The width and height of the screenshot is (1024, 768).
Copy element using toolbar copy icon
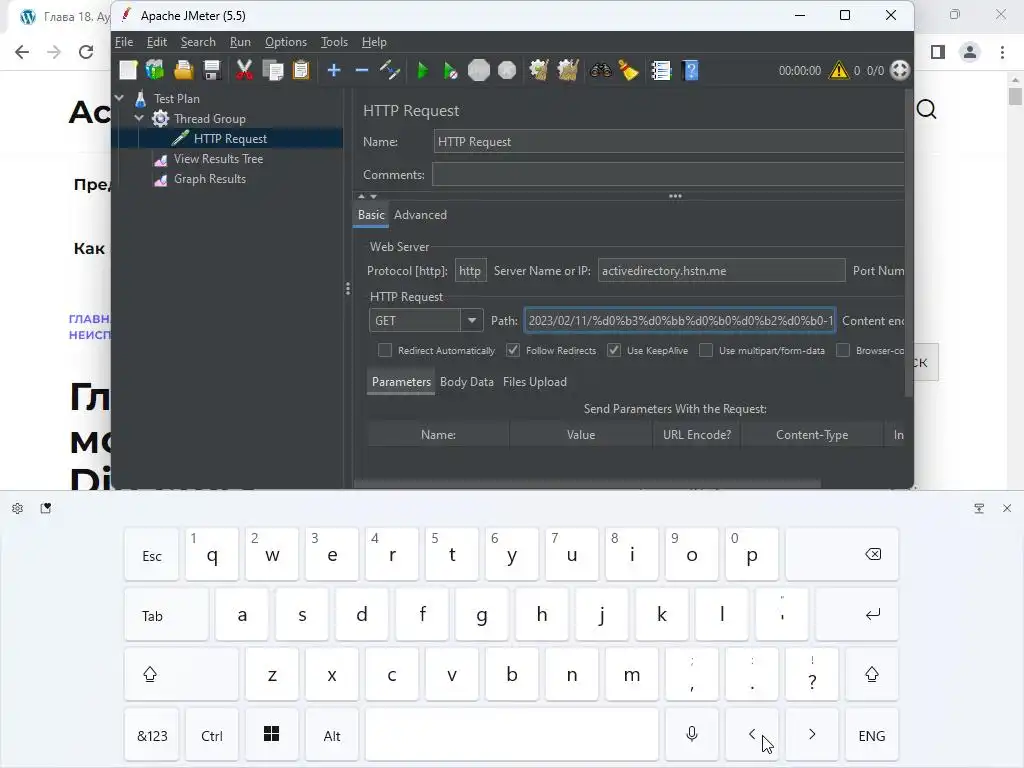click(x=273, y=70)
